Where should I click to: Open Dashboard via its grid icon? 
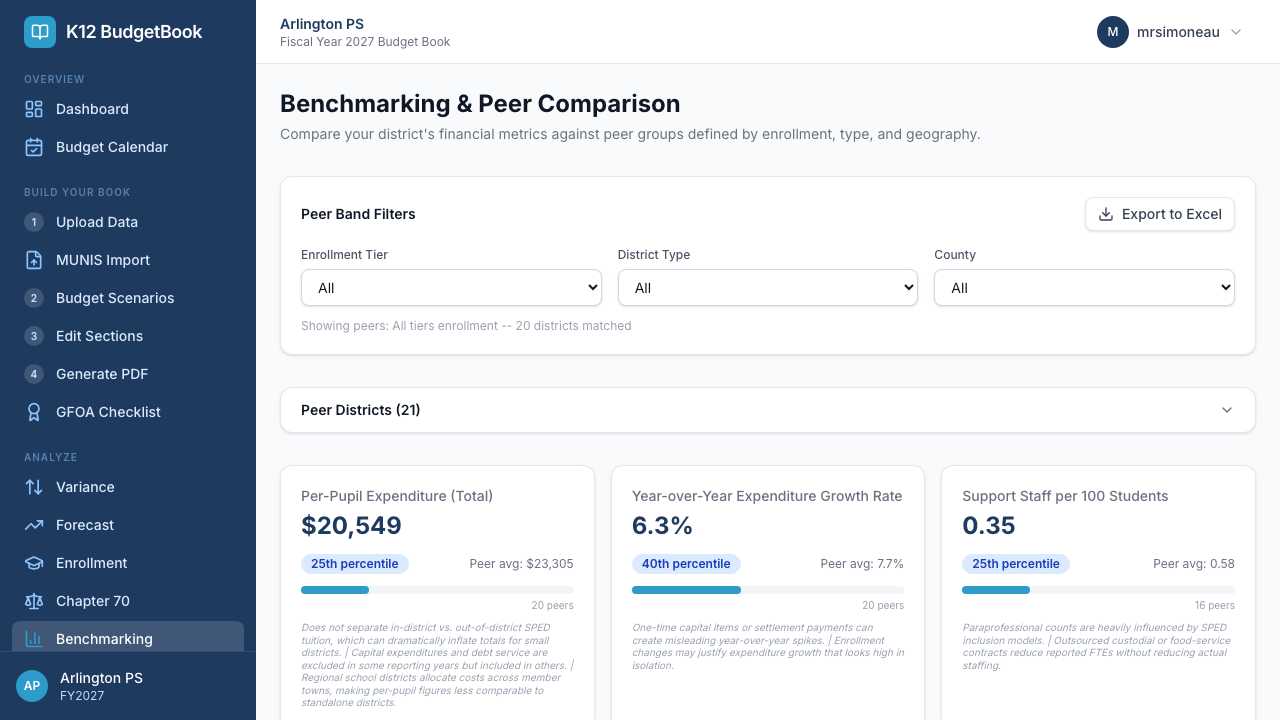pos(34,109)
